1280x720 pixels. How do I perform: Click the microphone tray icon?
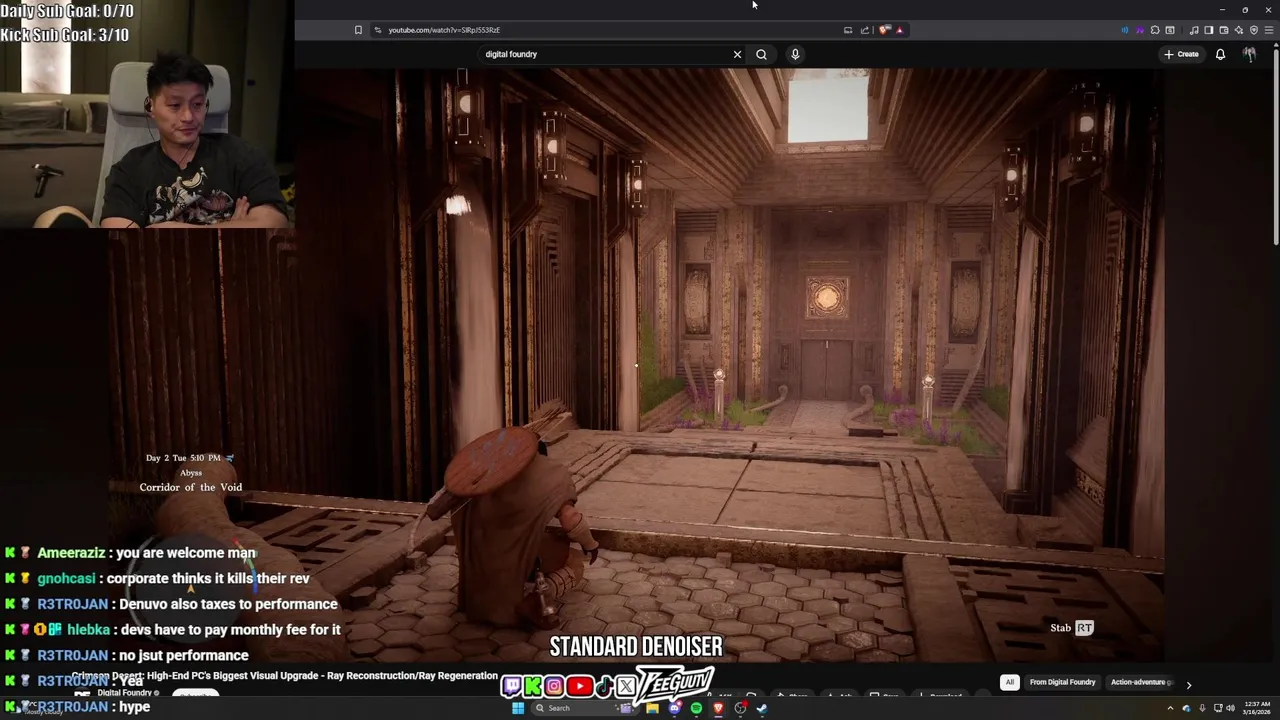[1202, 708]
